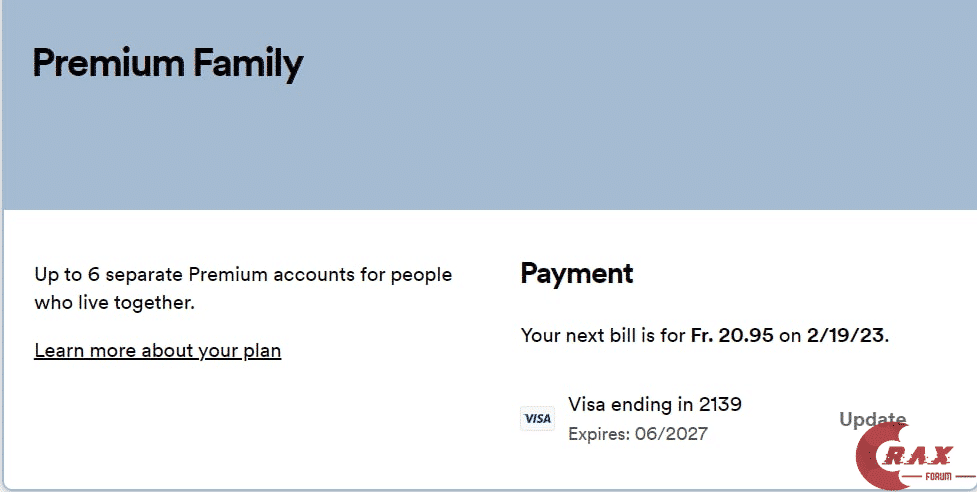Click the Premium Family heading
The width and height of the screenshot is (977, 492).
168,64
